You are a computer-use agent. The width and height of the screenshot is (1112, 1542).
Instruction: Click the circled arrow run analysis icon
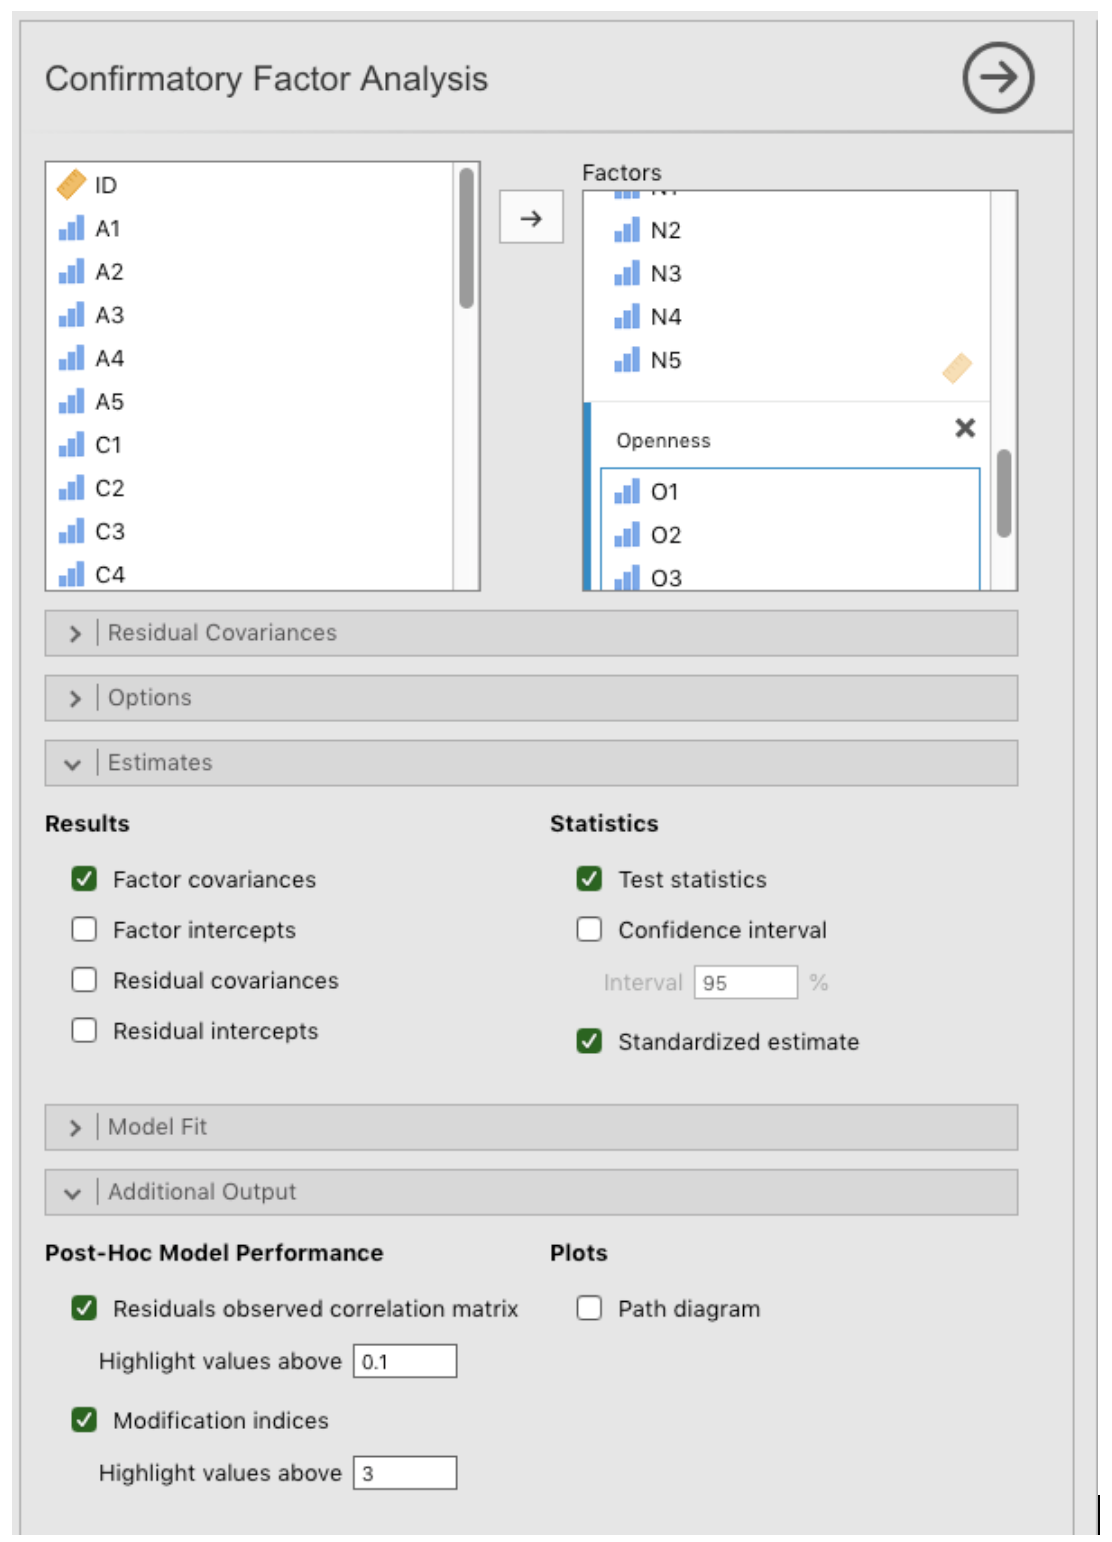click(997, 78)
